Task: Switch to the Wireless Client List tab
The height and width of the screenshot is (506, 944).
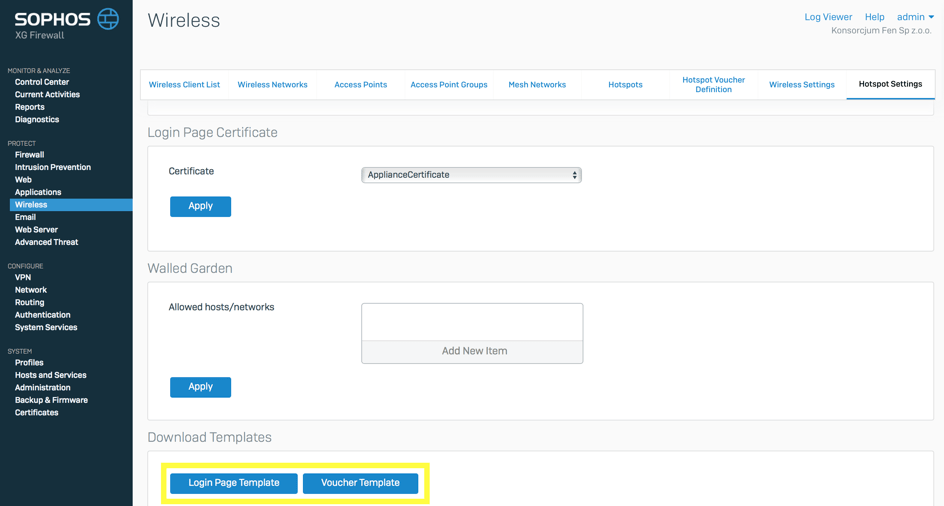Action: click(184, 85)
